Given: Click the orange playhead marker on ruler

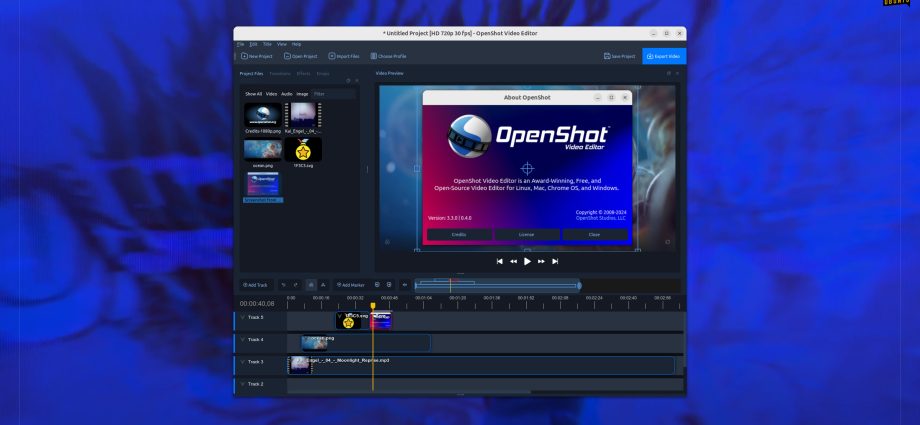Looking at the screenshot, I should point(373,306).
